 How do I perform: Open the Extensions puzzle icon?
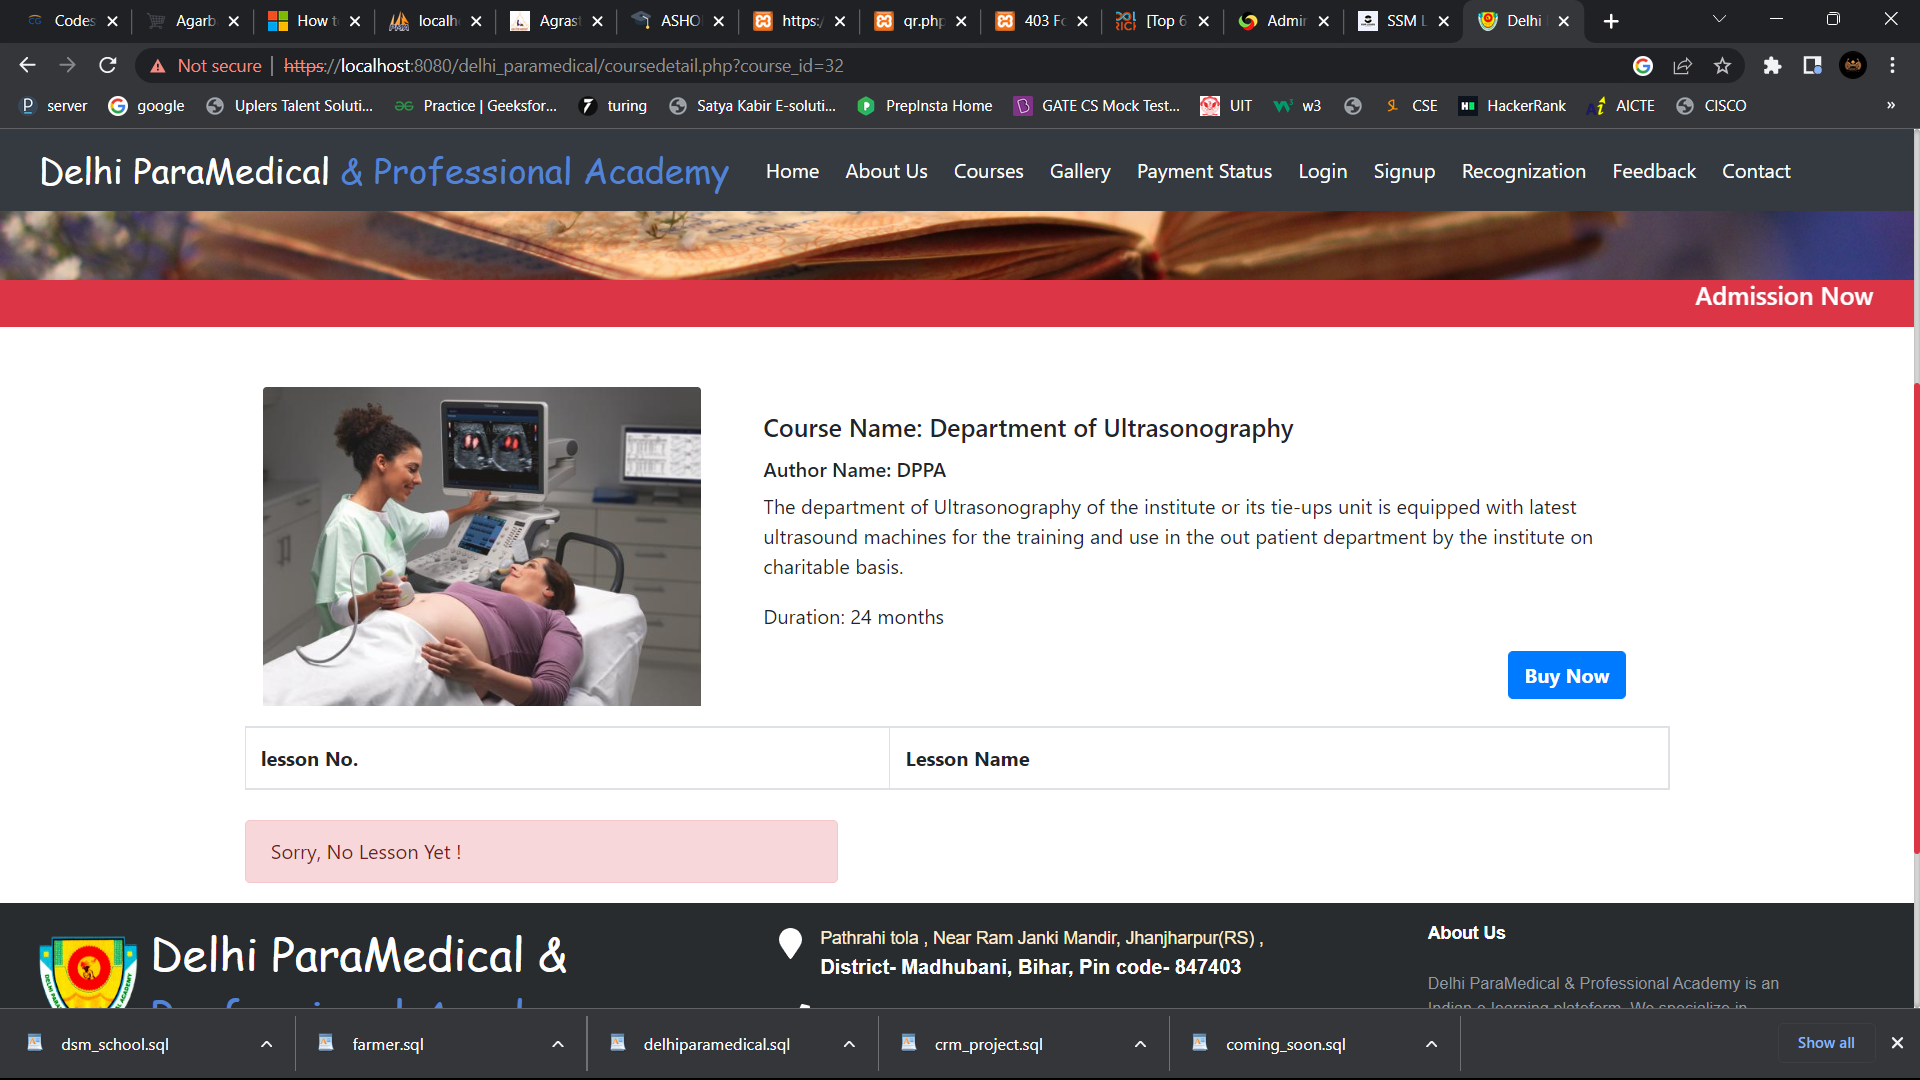(1772, 65)
